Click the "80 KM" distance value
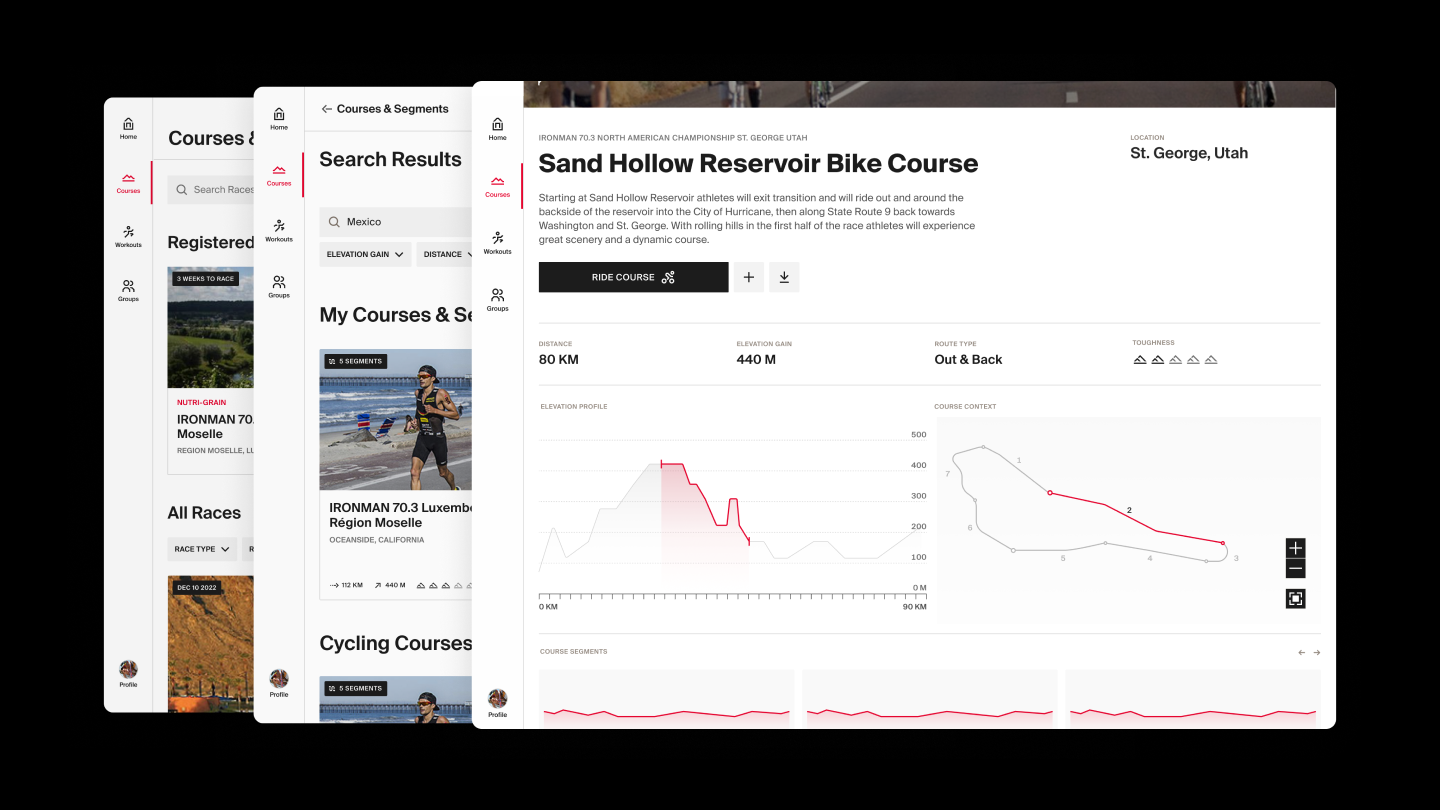The height and width of the screenshot is (810, 1440). [558, 360]
